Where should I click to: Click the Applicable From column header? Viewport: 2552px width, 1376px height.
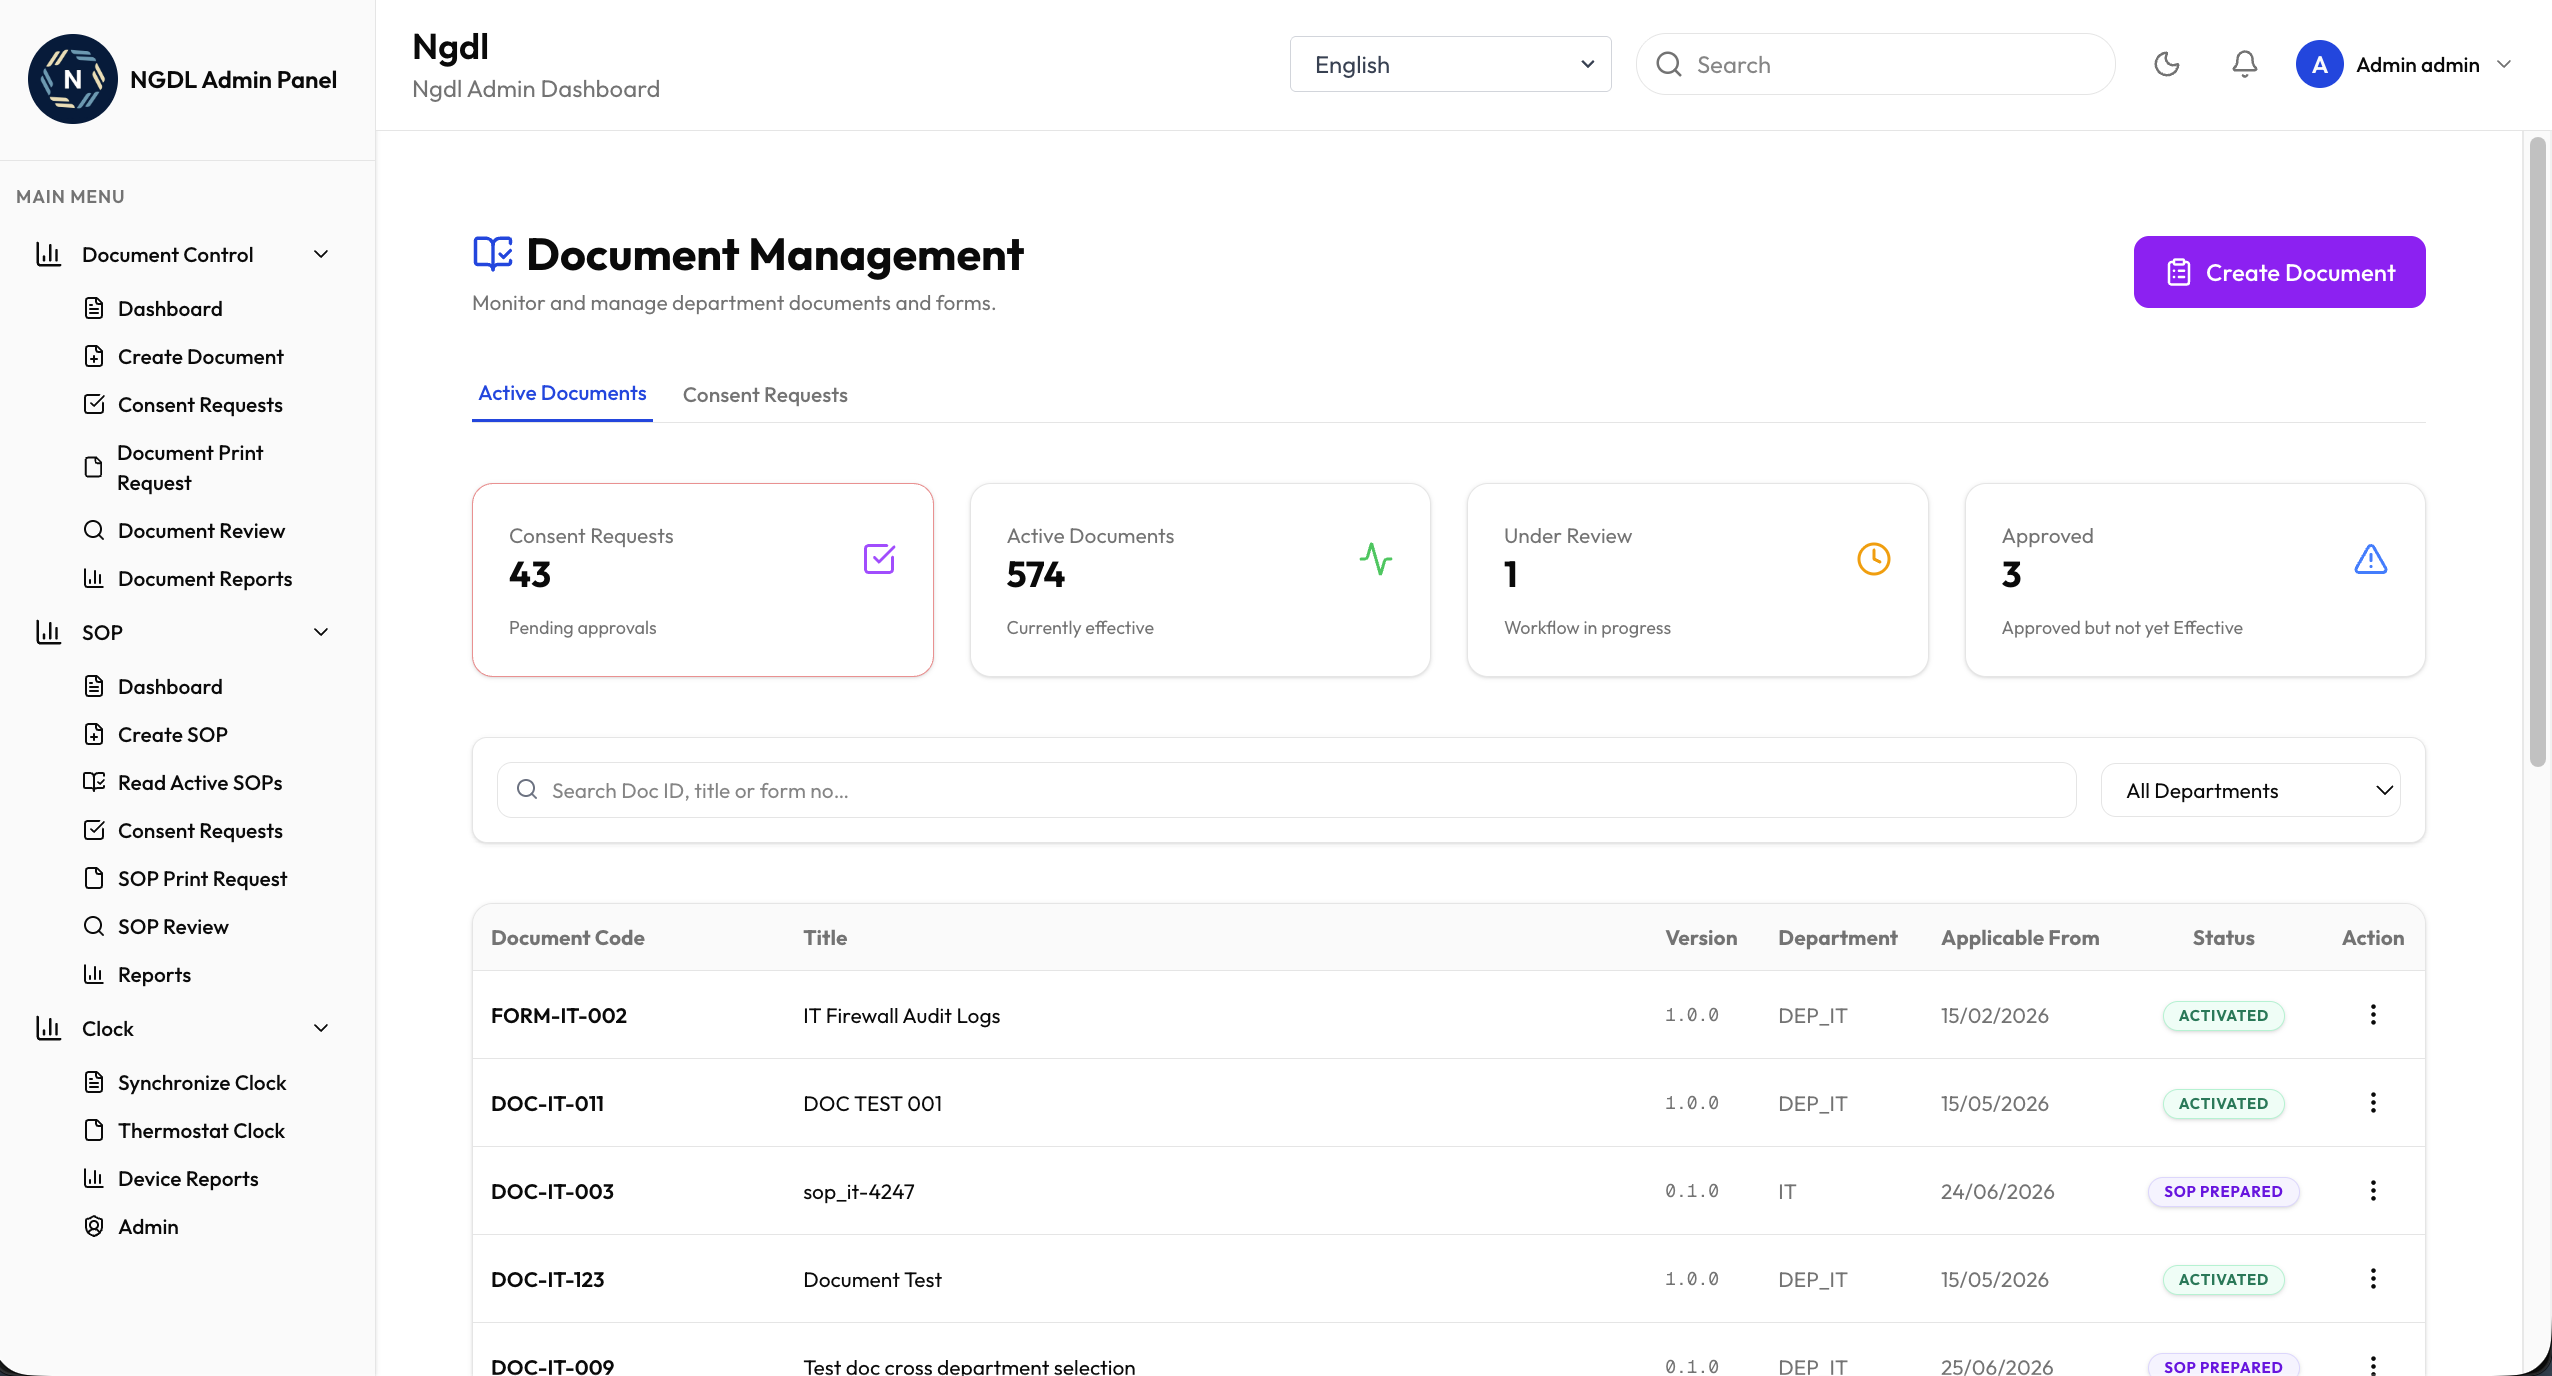point(2020,937)
